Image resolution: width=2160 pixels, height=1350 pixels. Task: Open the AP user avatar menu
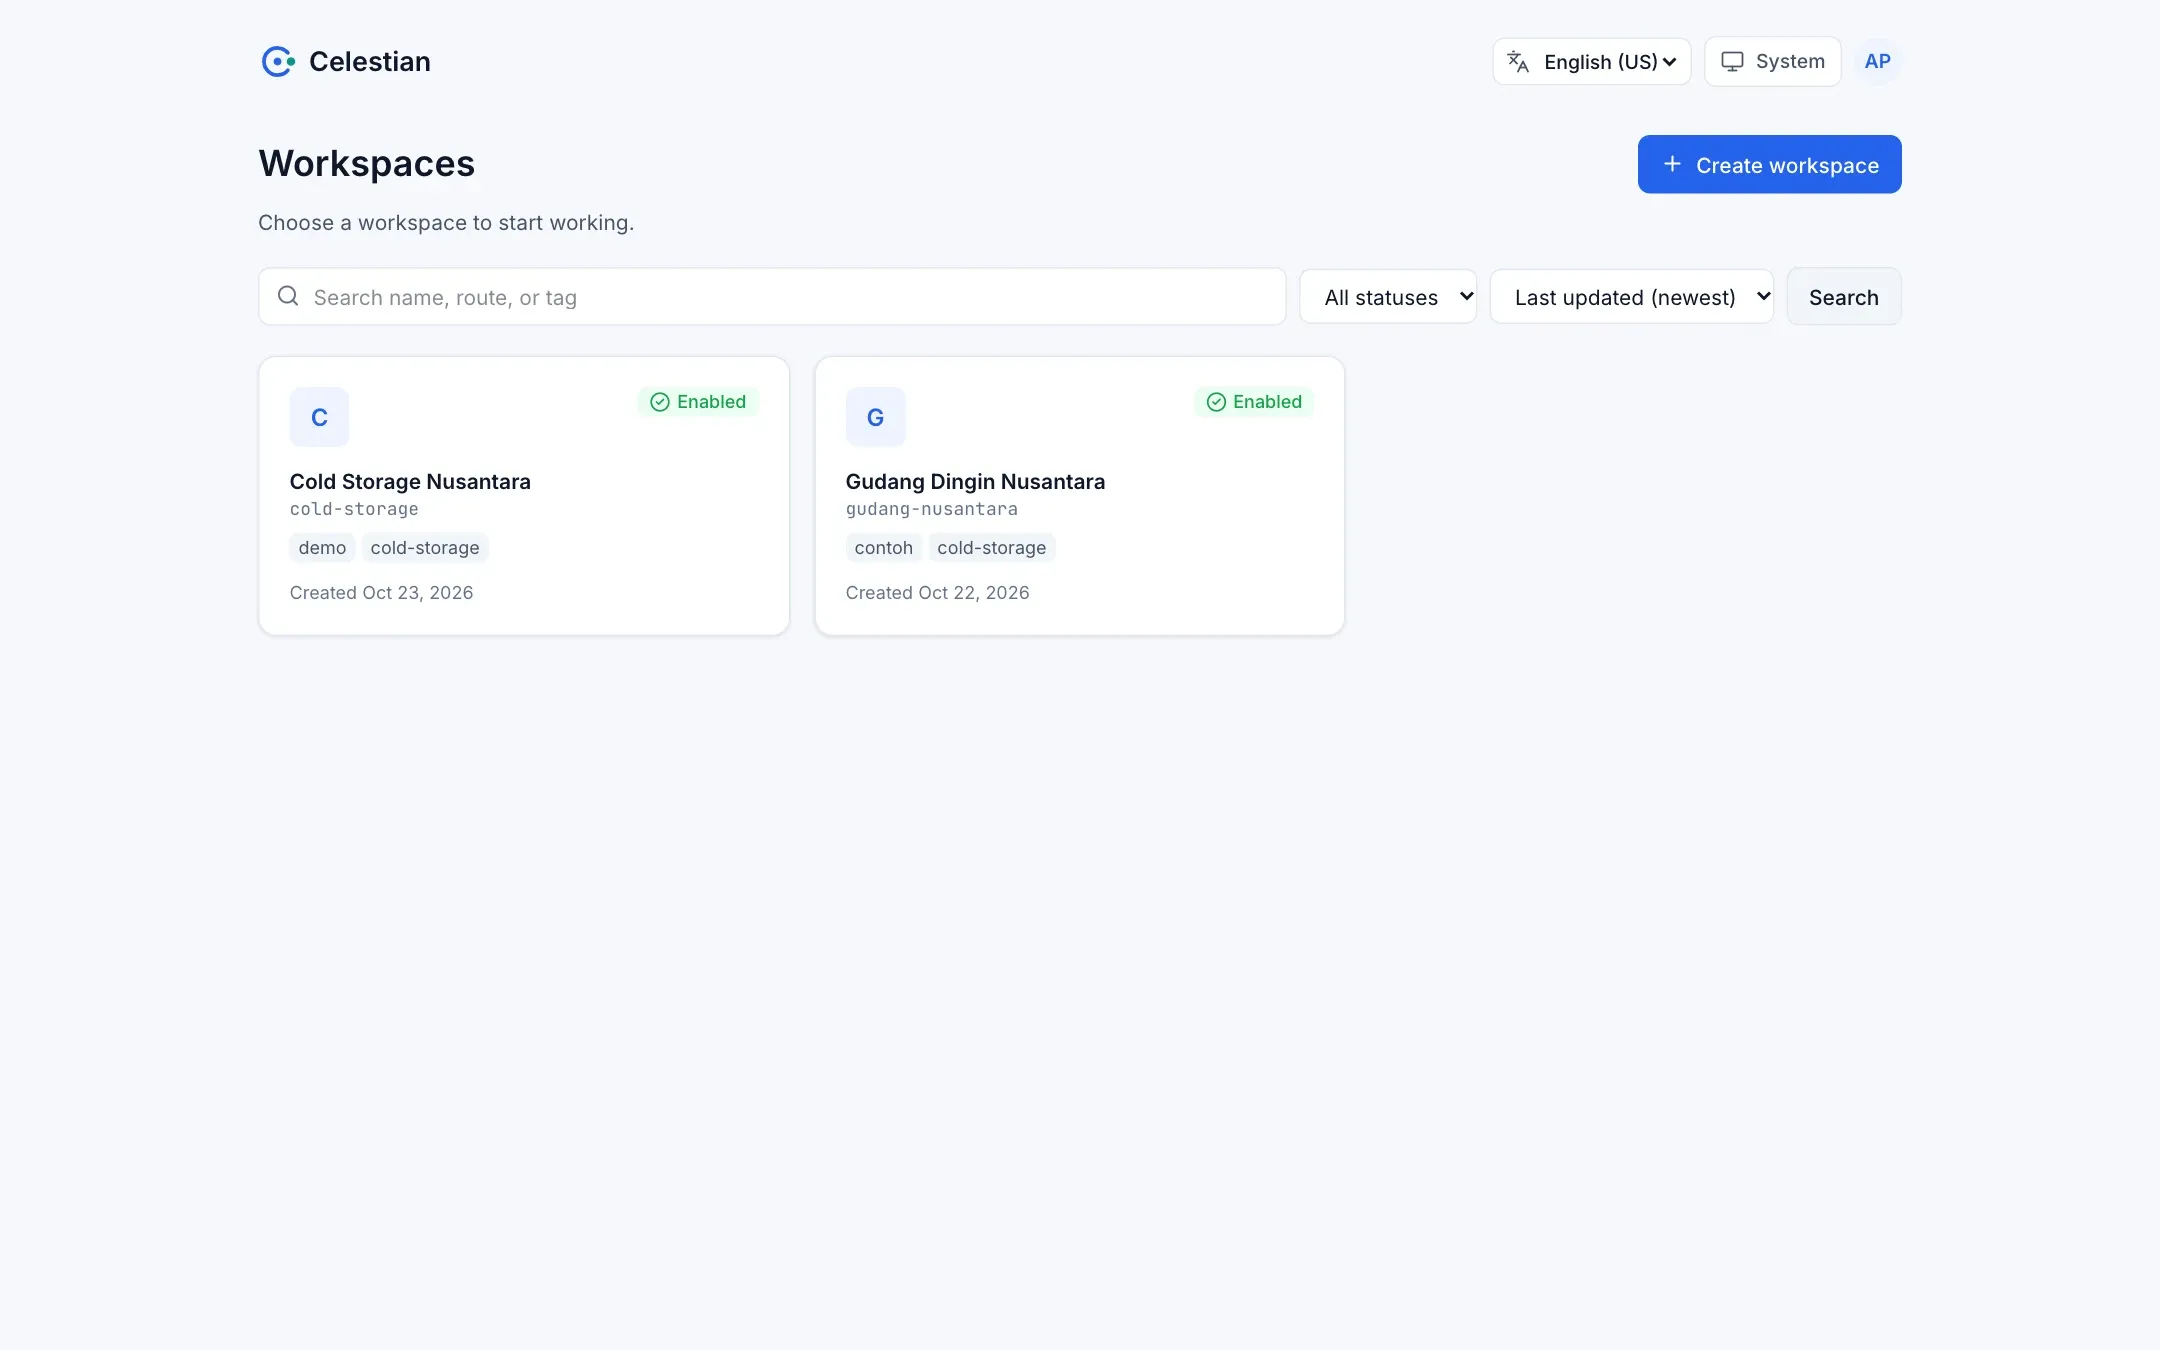coord(1877,61)
